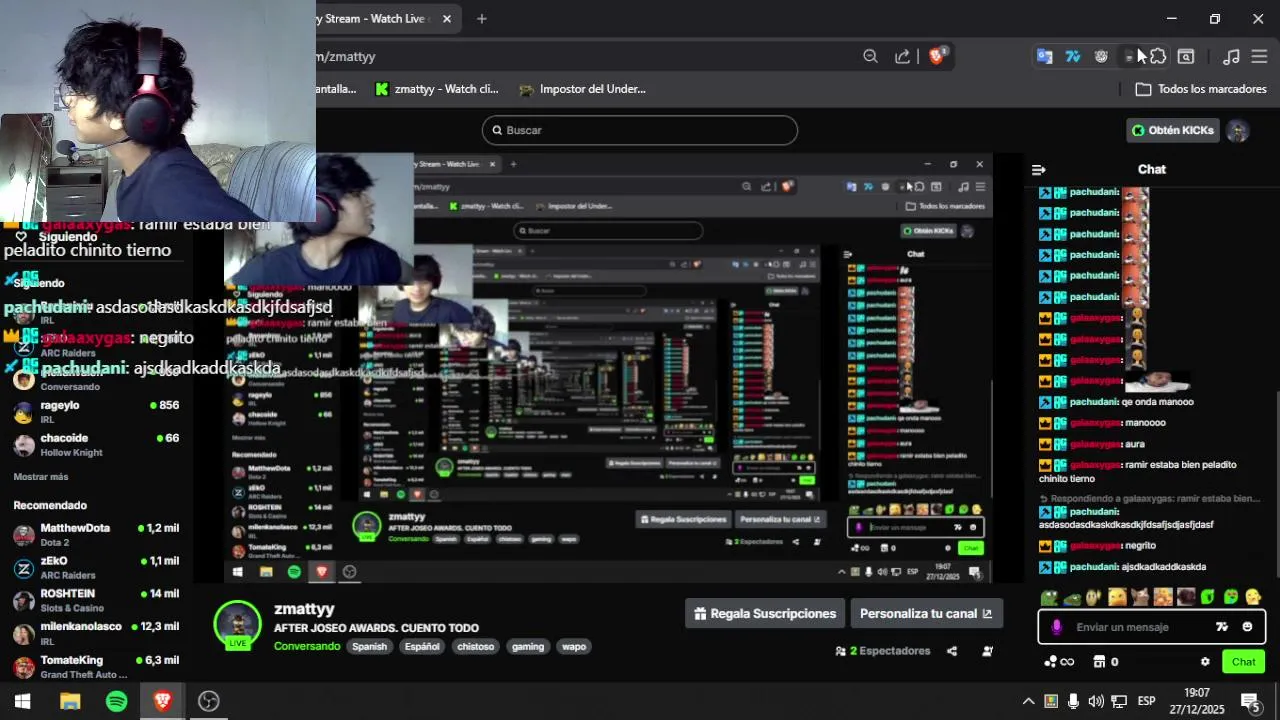
Task: Open the user profile avatar menu
Action: tap(1238, 131)
